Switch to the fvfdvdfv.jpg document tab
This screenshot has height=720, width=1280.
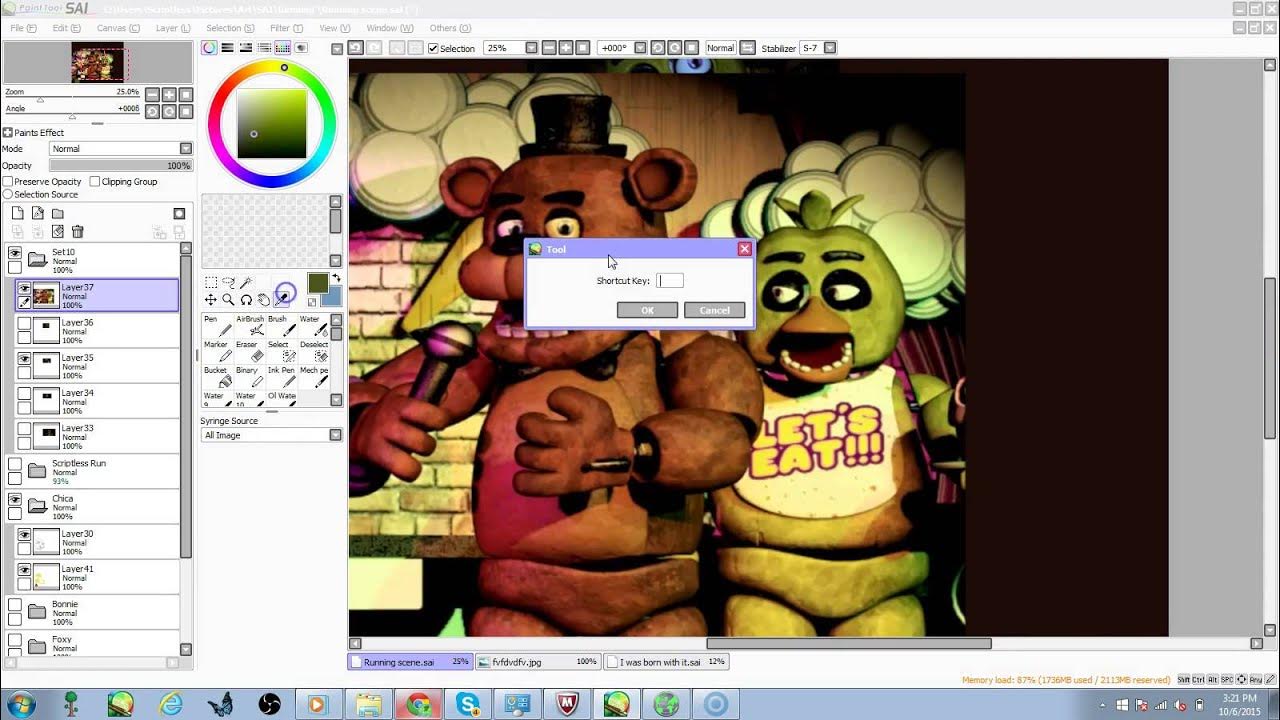pyautogui.click(x=536, y=662)
